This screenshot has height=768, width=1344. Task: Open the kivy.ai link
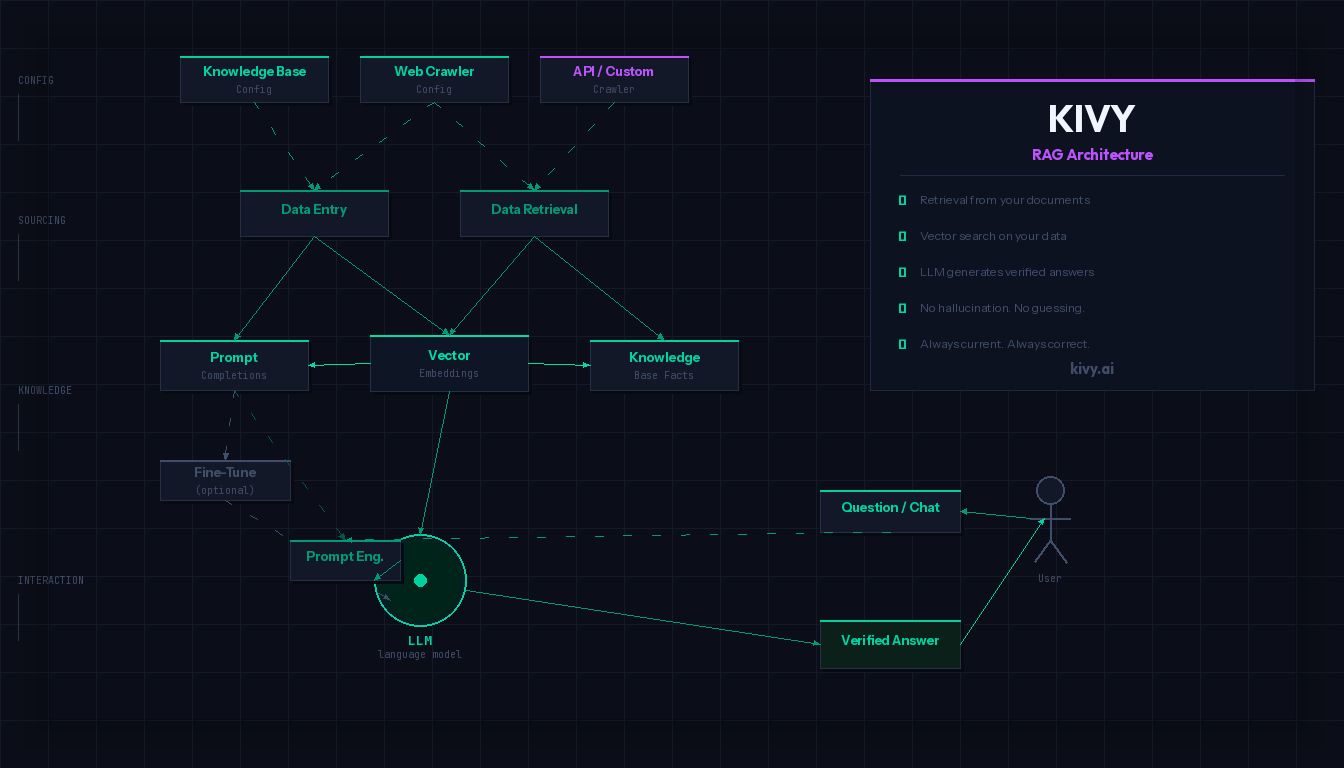point(1092,368)
